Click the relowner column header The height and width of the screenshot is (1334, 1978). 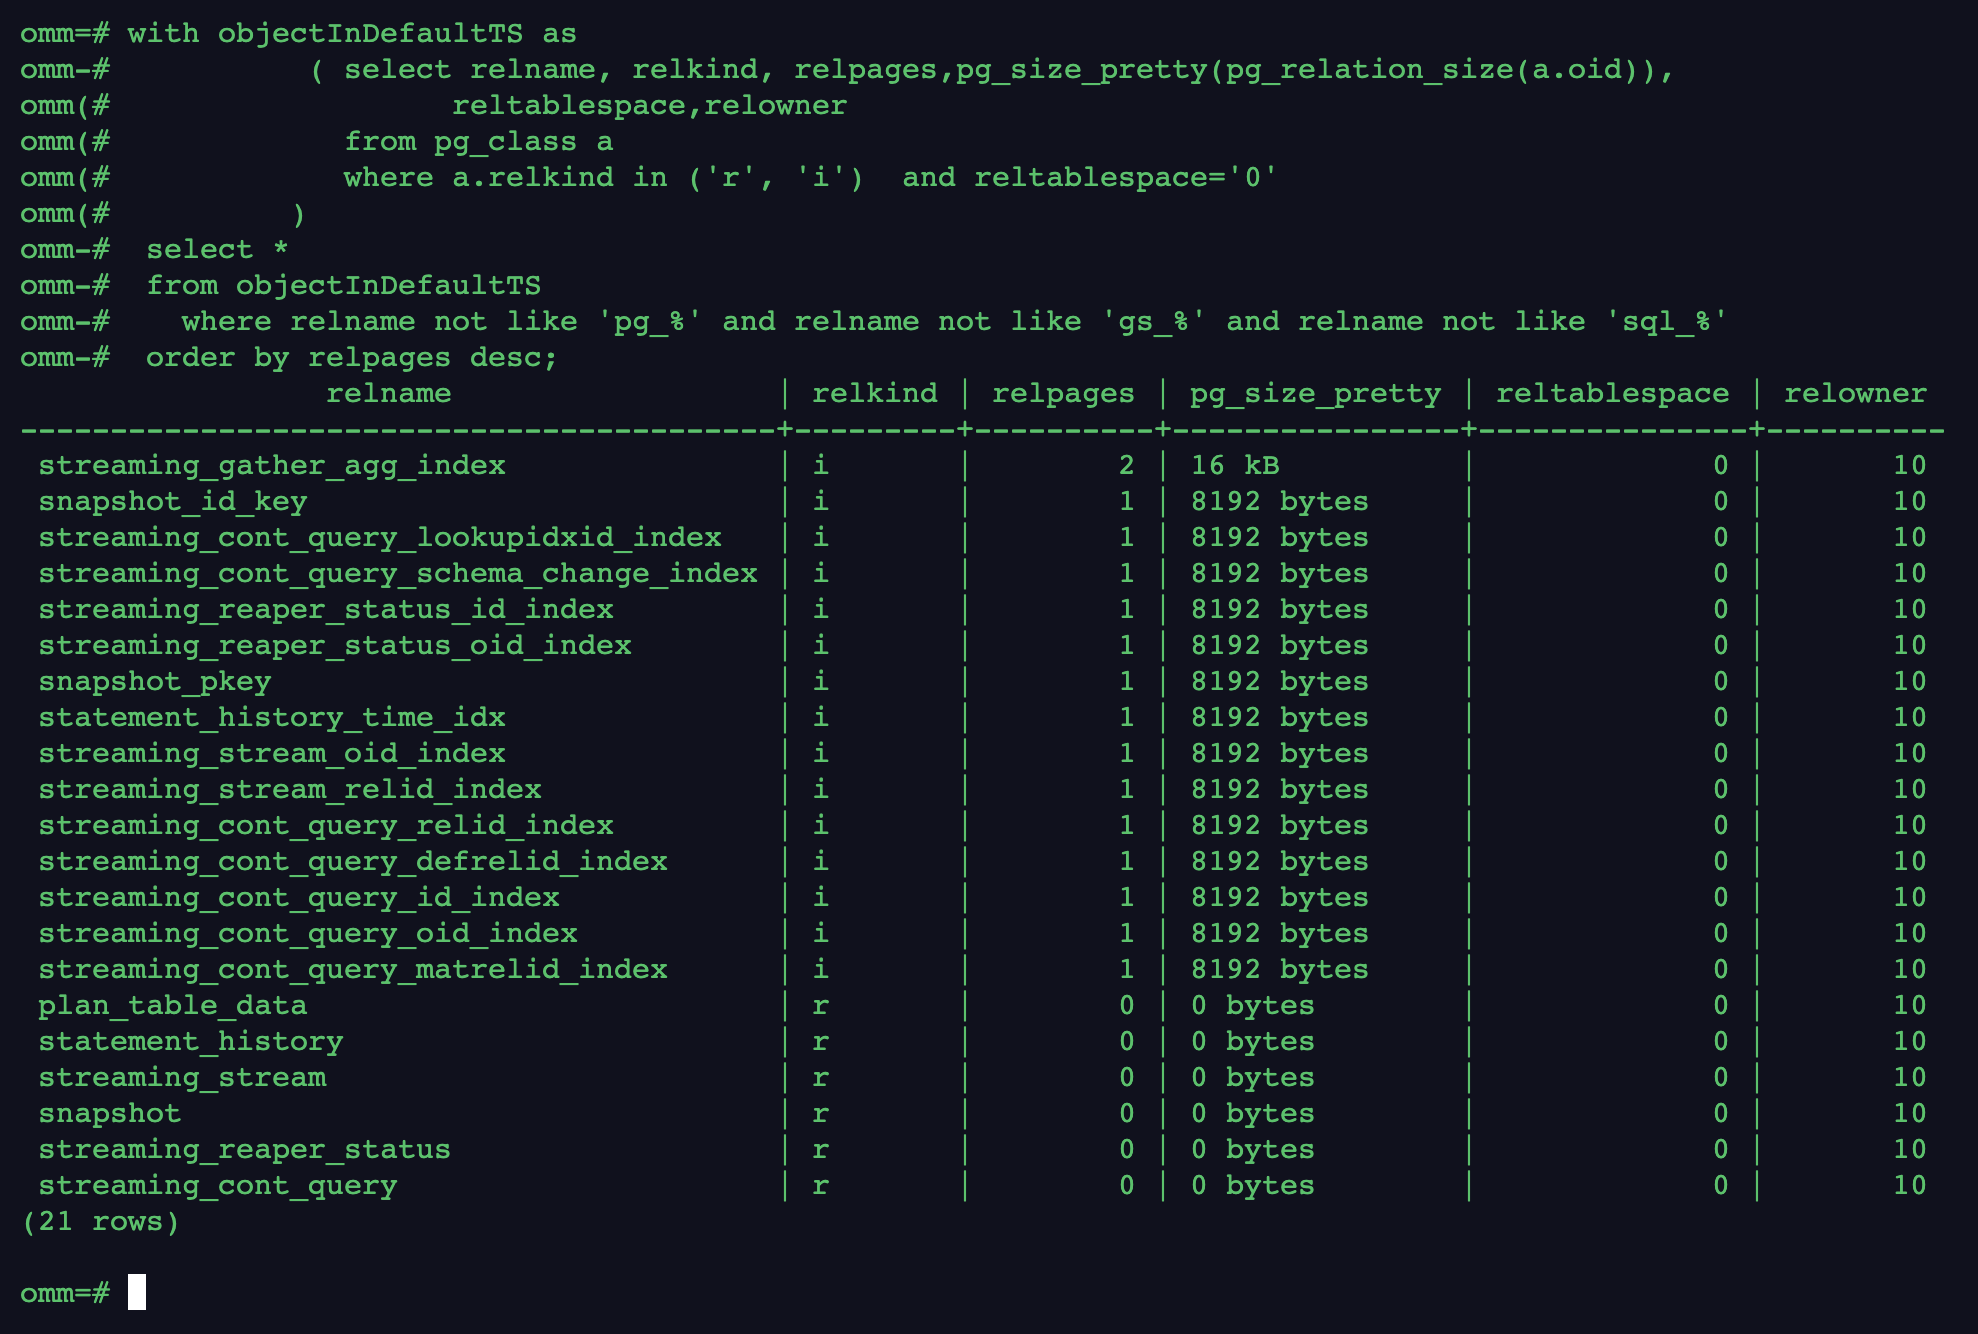(1855, 394)
